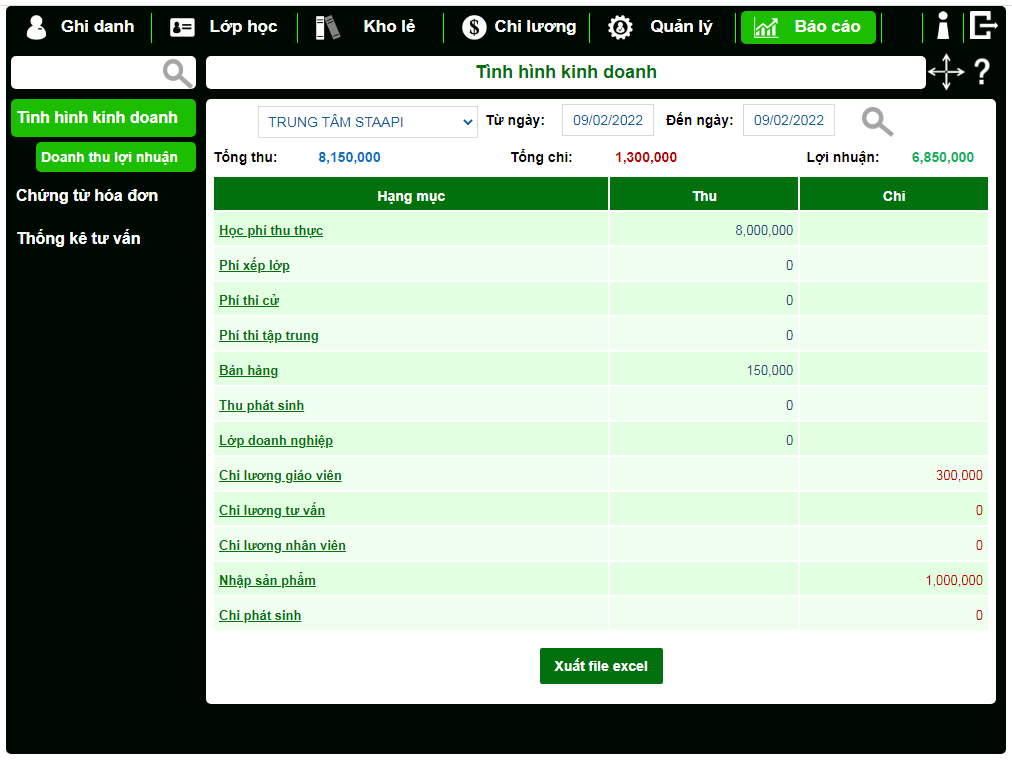Open the Lớp học menu
The width and height of the screenshot is (1012, 760).
pyautogui.click(x=224, y=27)
